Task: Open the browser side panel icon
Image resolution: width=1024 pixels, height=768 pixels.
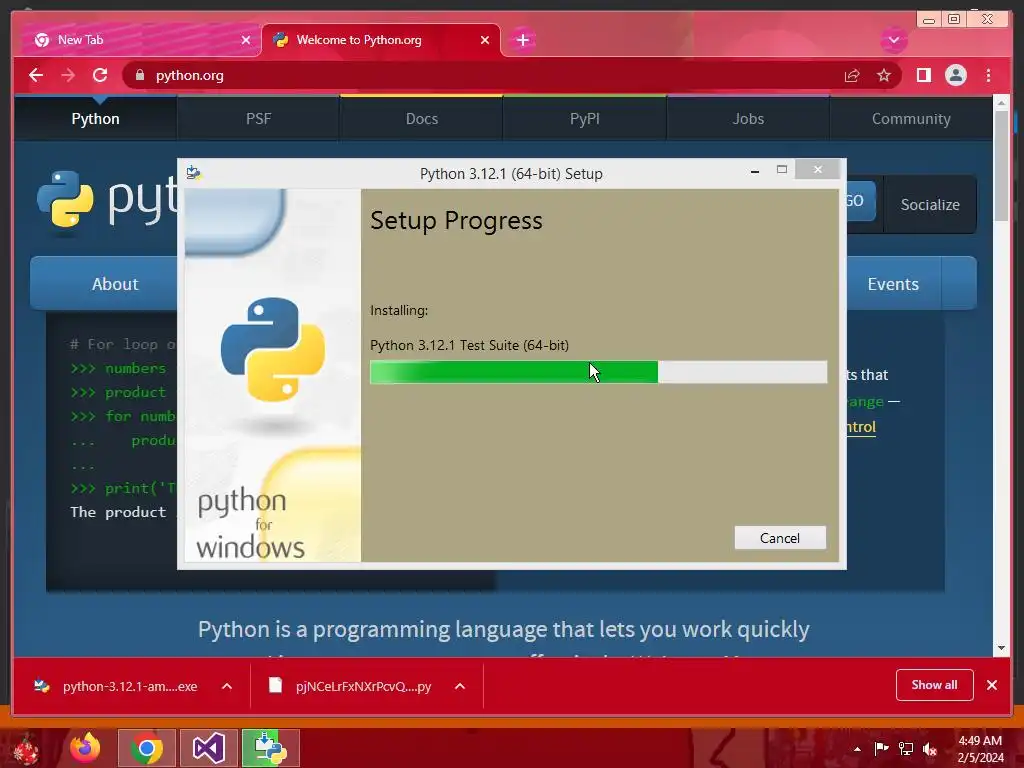Action: coord(923,75)
